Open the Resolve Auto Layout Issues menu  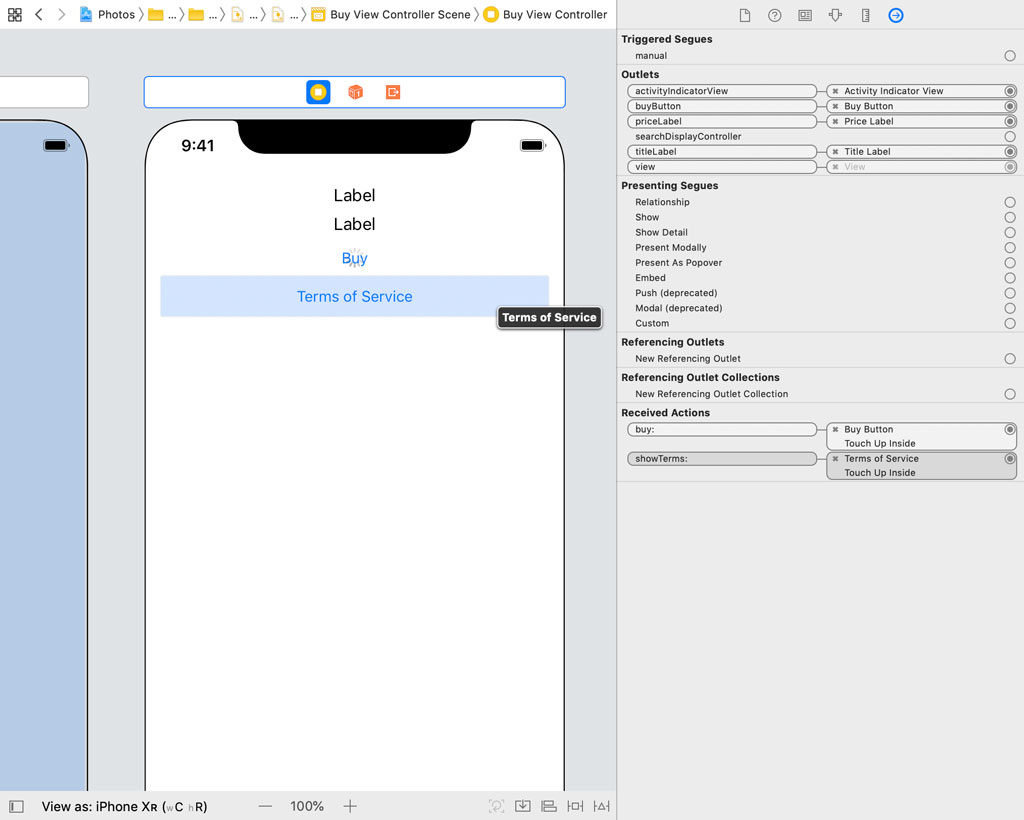click(x=601, y=806)
